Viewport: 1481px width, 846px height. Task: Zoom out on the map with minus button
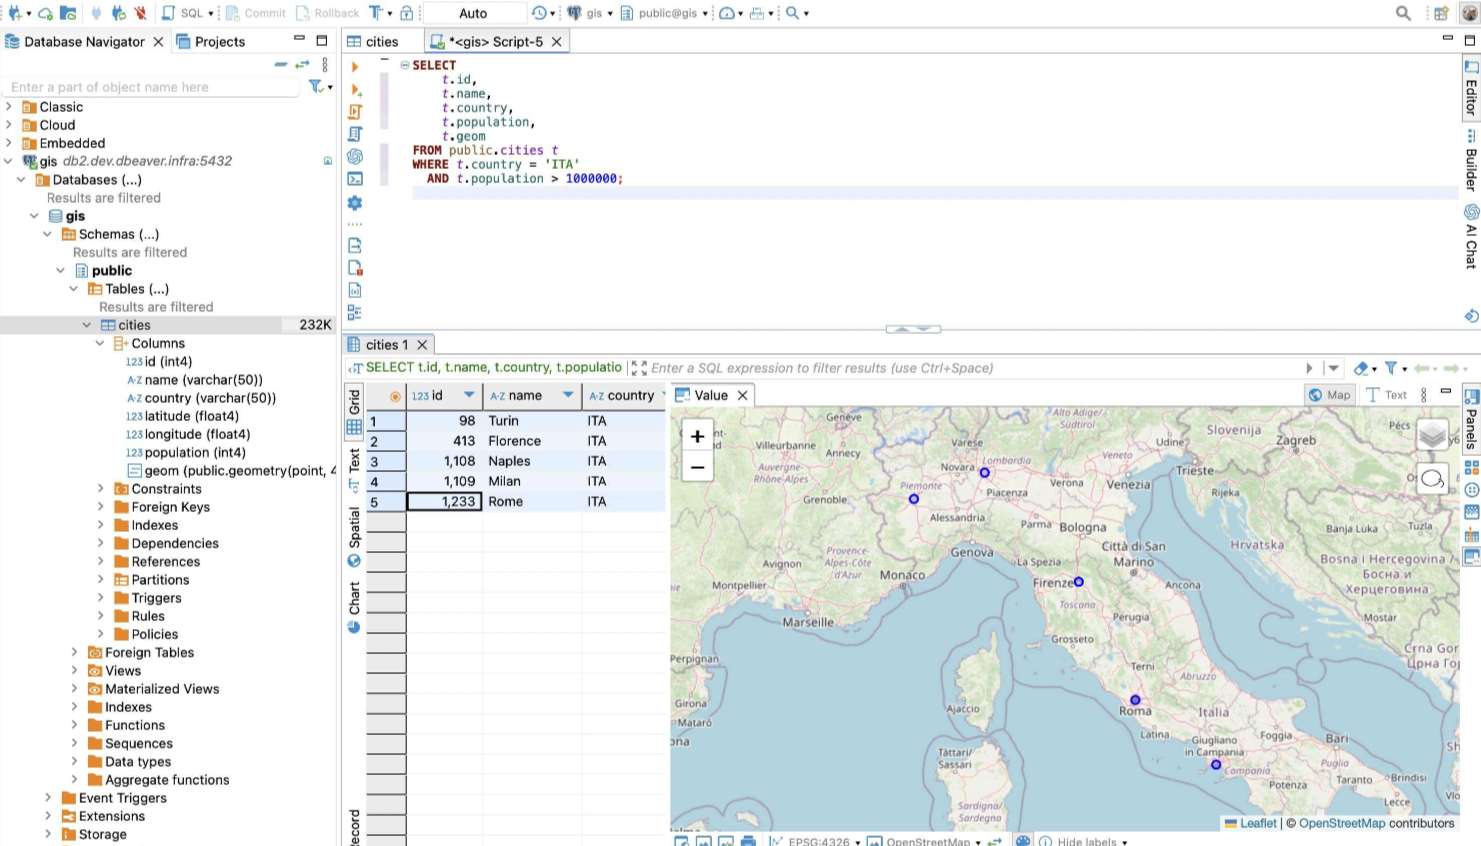click(x=697, y=466)
